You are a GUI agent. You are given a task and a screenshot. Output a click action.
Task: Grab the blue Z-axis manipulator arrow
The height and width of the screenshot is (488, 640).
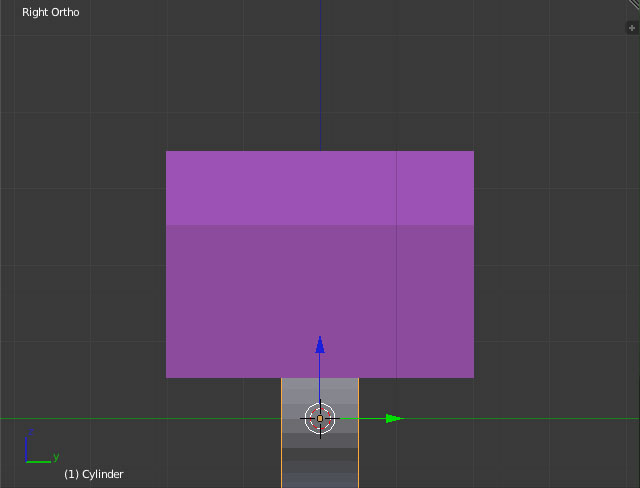coord(320,346)
